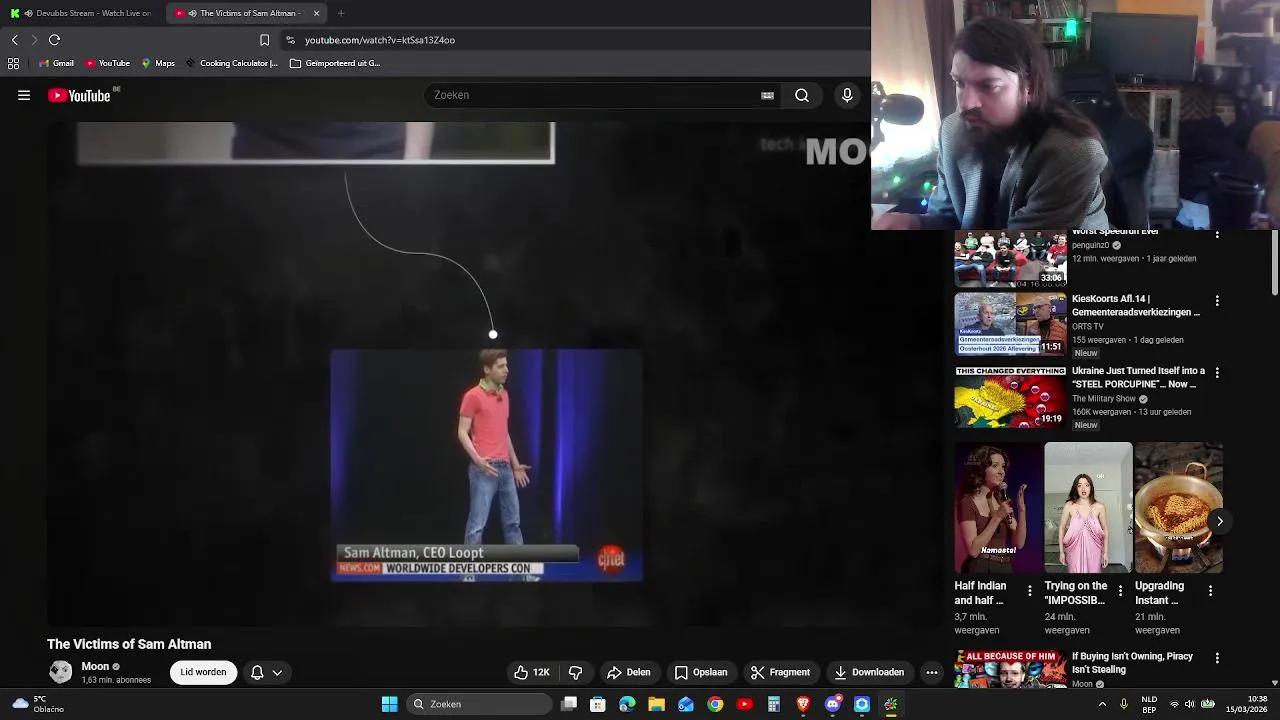Open If Buying Isn't Owning video title

point(1132,663)
